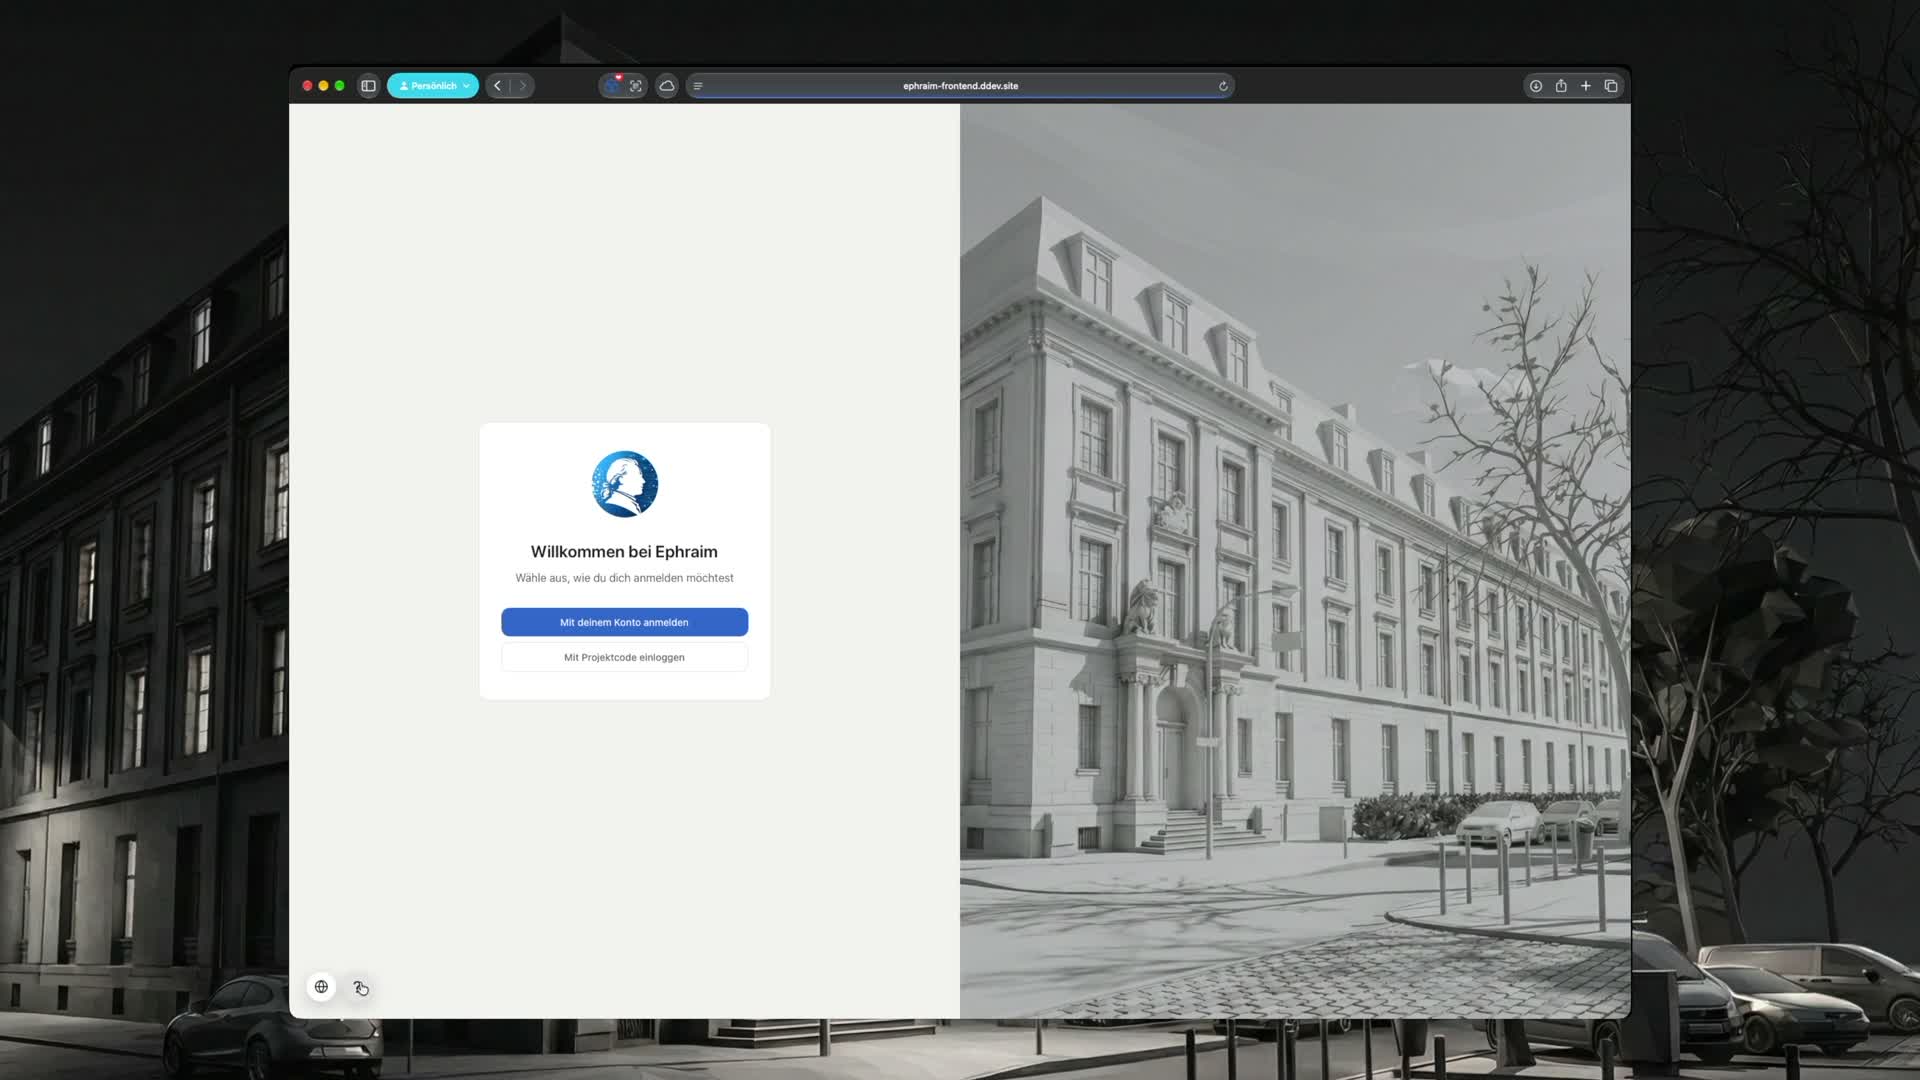Open a new tab with plus

coord(1586,86)
